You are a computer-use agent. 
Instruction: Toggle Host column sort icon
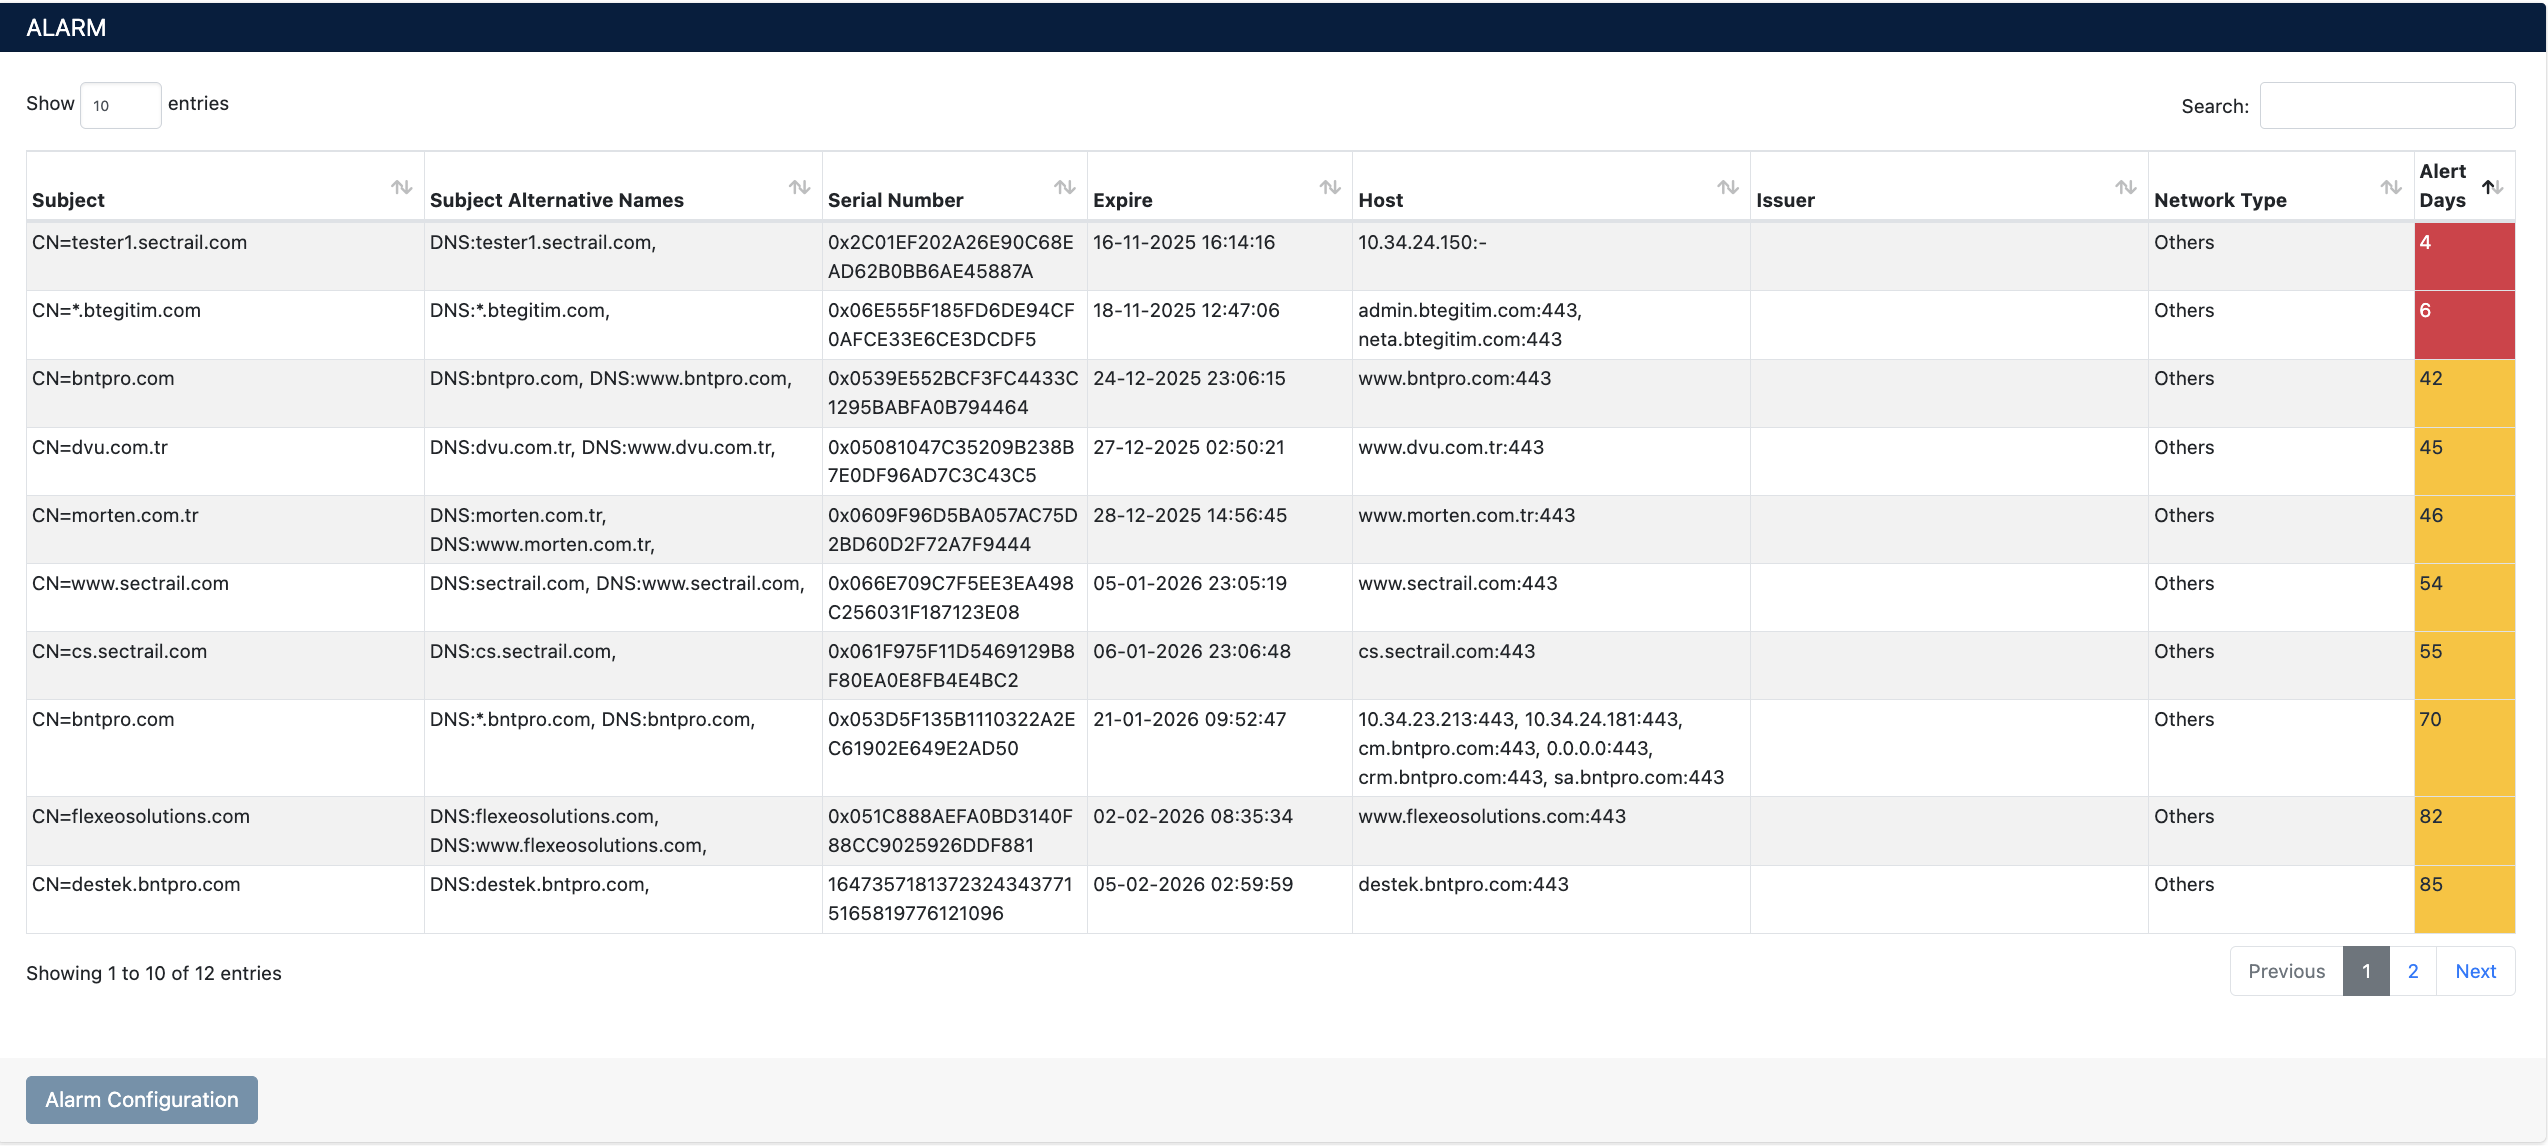click(1727, 187)
